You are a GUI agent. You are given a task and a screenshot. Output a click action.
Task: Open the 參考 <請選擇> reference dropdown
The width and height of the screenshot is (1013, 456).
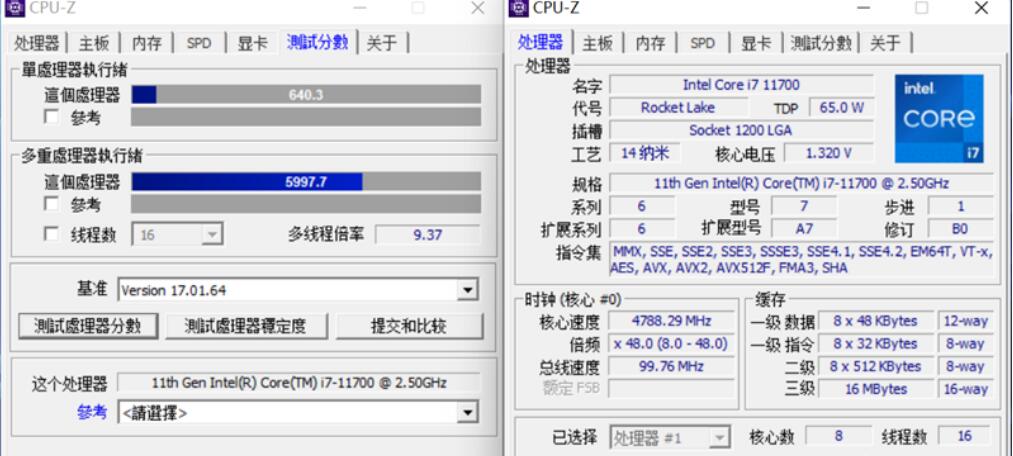[298, 412]
